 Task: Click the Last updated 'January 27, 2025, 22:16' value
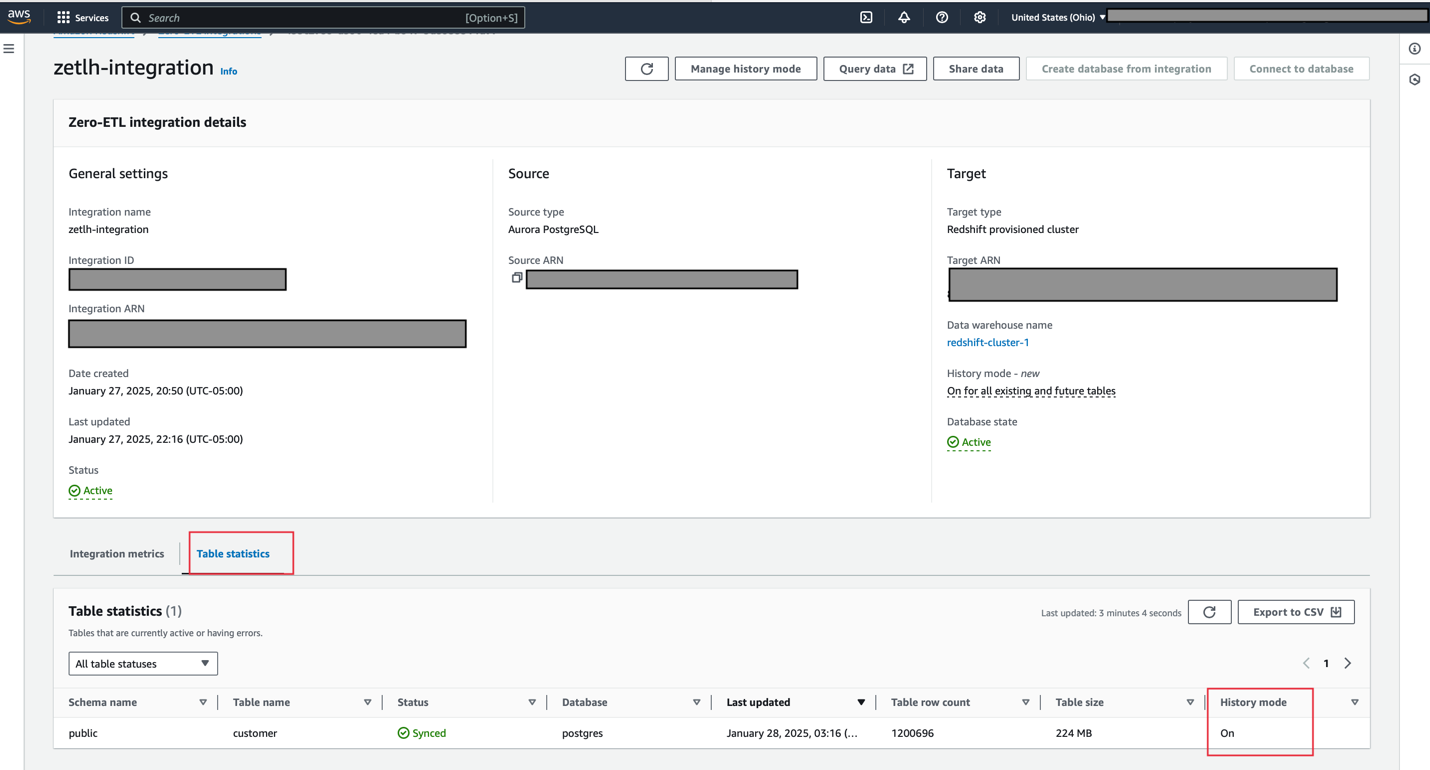[x=156, y=439]
